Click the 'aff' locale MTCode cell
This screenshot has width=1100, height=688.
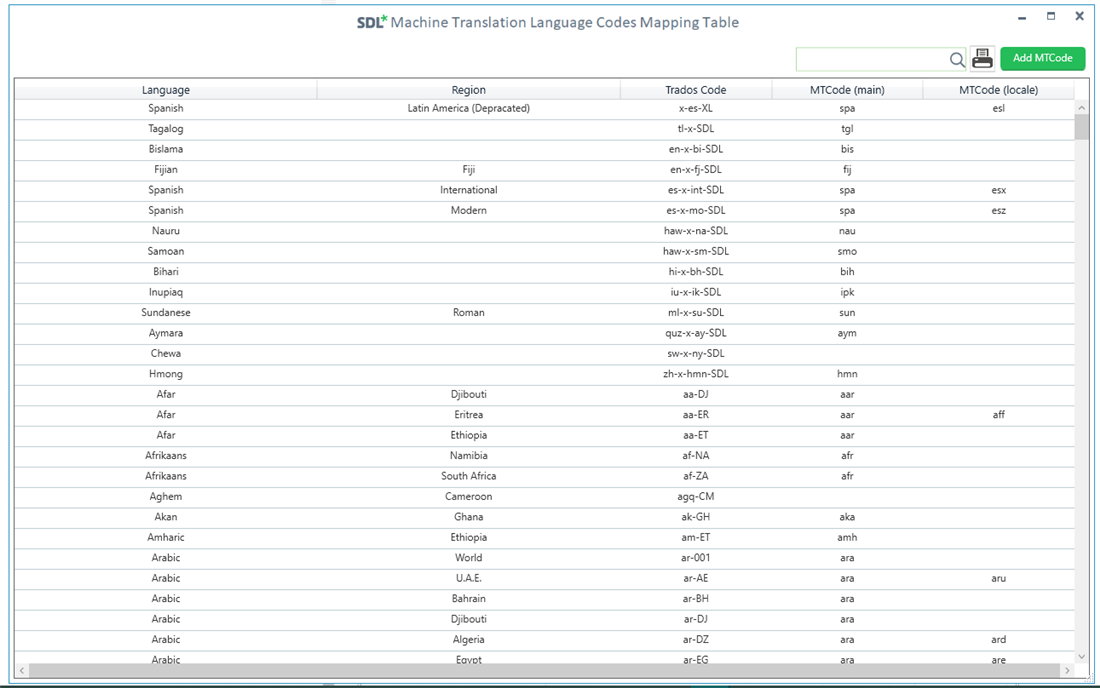pos(998,414)
